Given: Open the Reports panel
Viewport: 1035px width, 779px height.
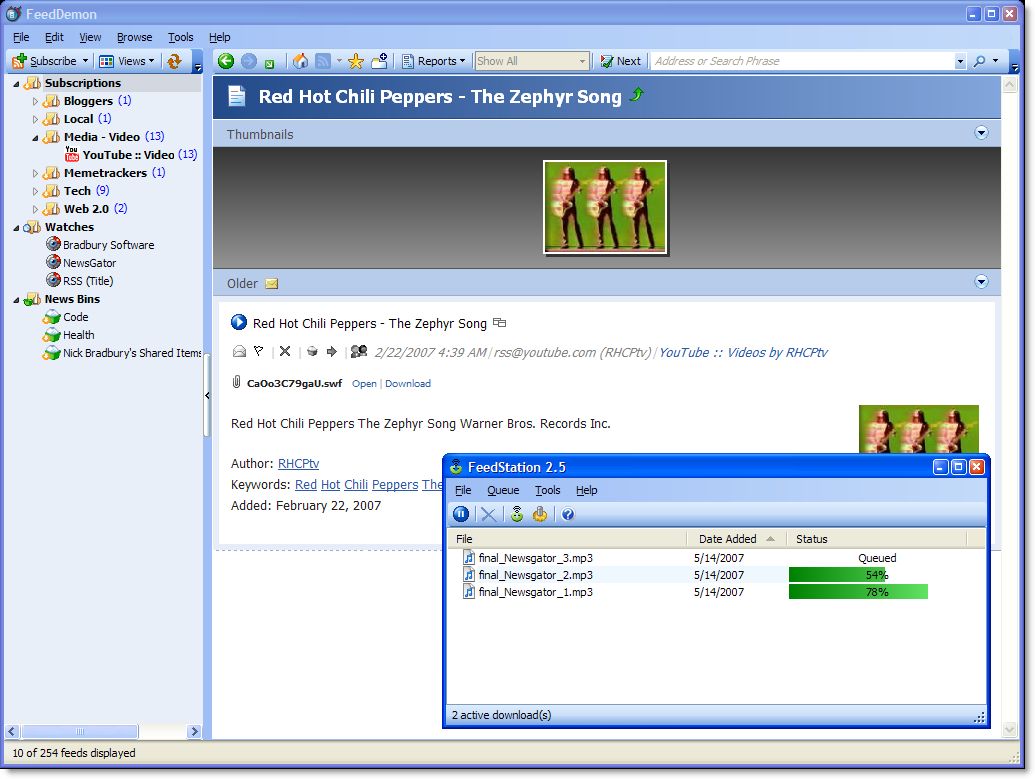Looking at the screenshot, I should coord(433,61).
